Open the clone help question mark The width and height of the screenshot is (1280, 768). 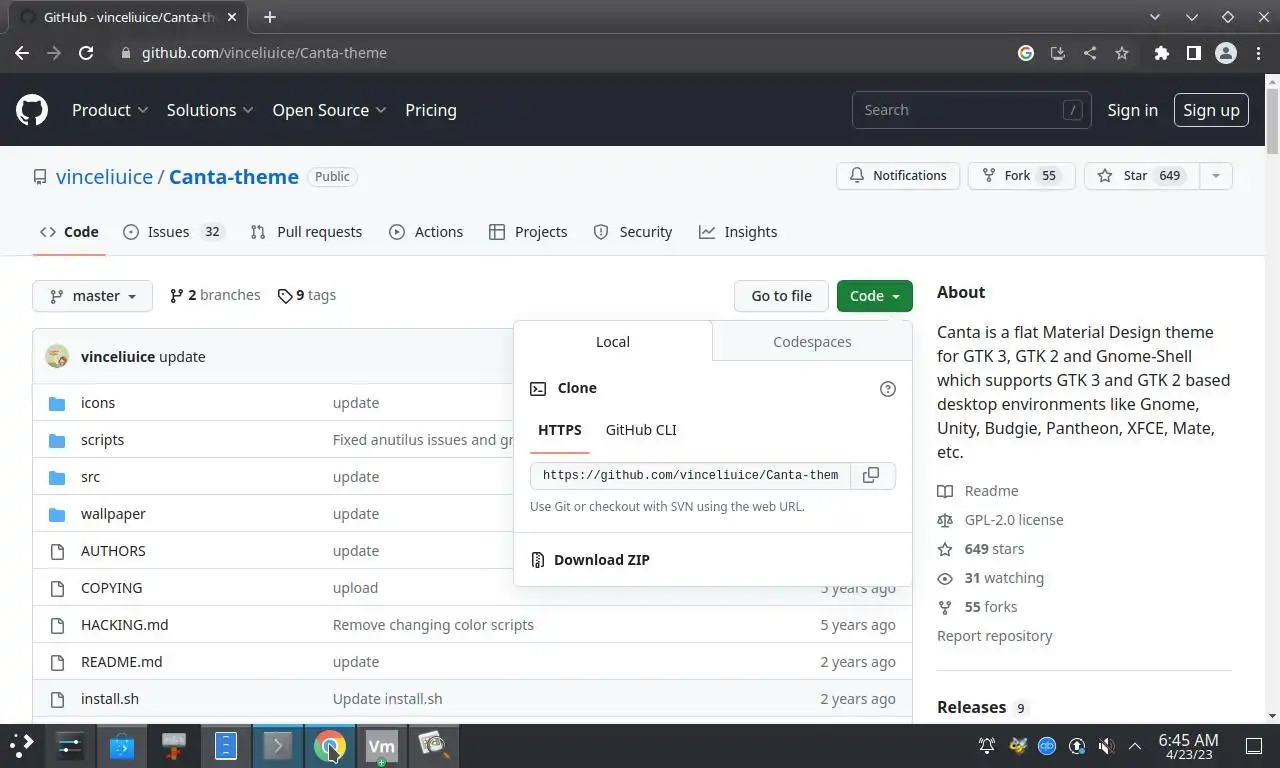coord(887,389)
